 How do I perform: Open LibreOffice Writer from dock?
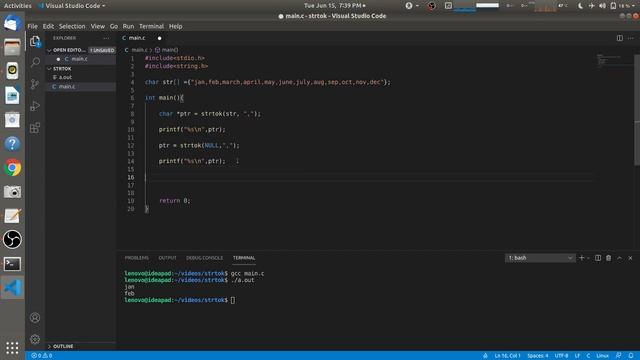(12, 96)
